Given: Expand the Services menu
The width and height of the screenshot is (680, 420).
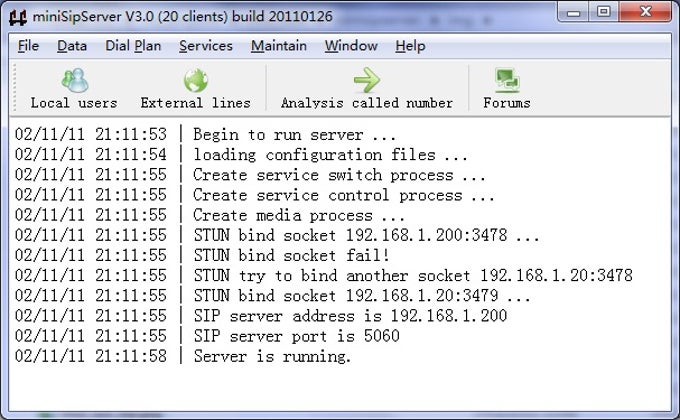Looking at the screenshot, I should pos(205,46).
